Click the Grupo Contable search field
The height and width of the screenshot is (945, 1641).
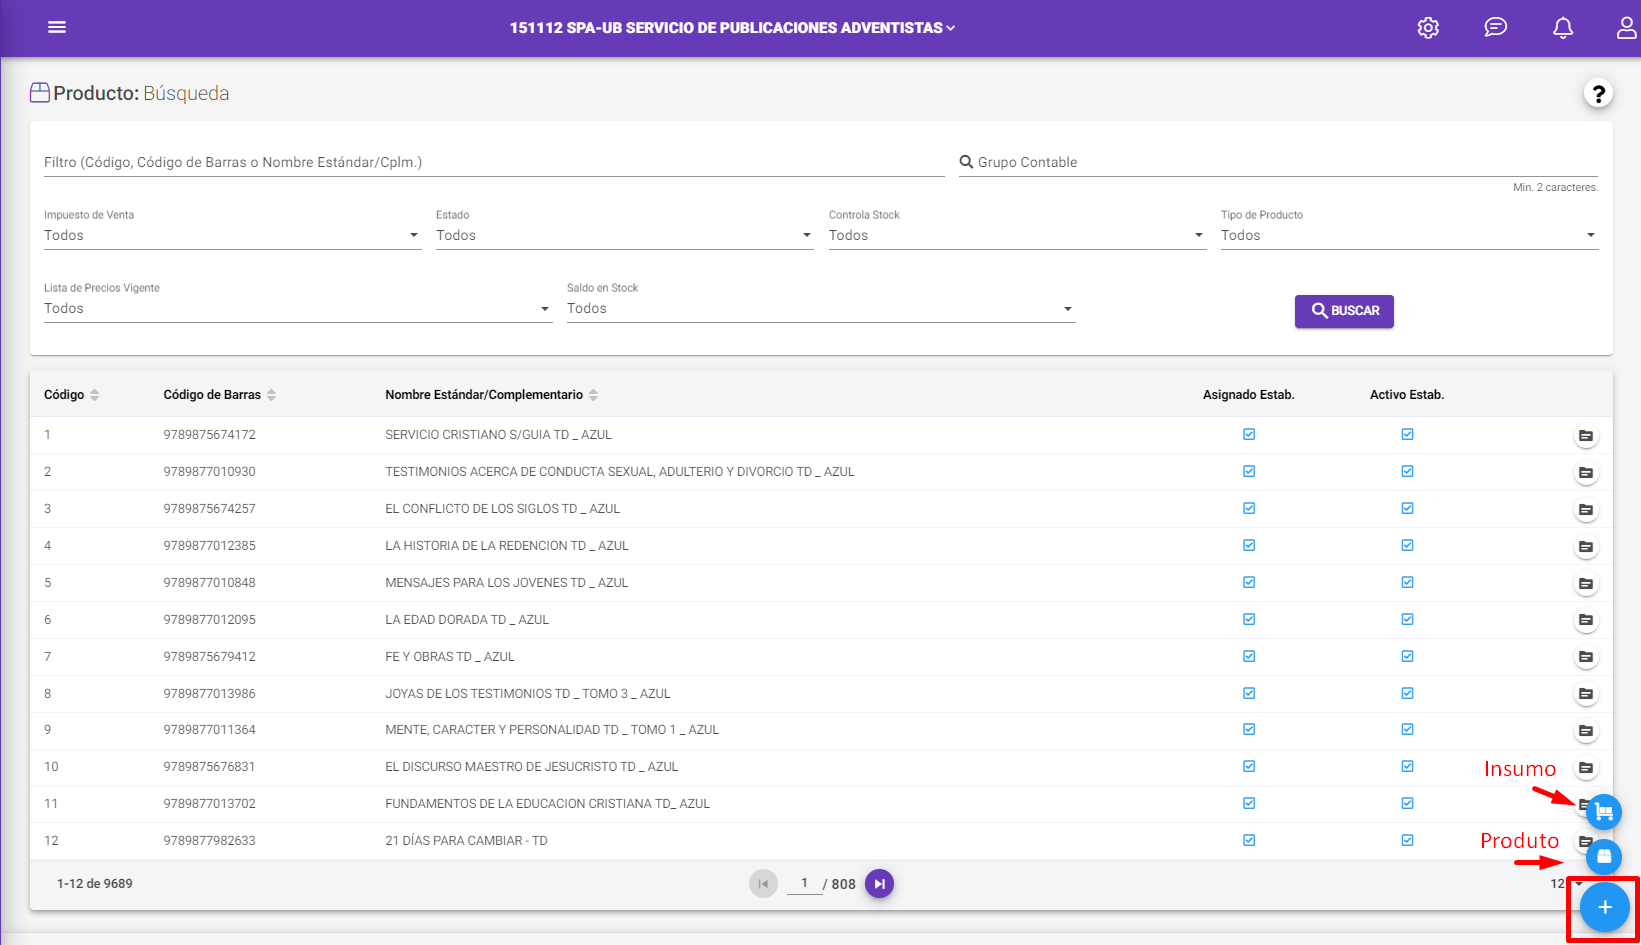(1278, 162)
